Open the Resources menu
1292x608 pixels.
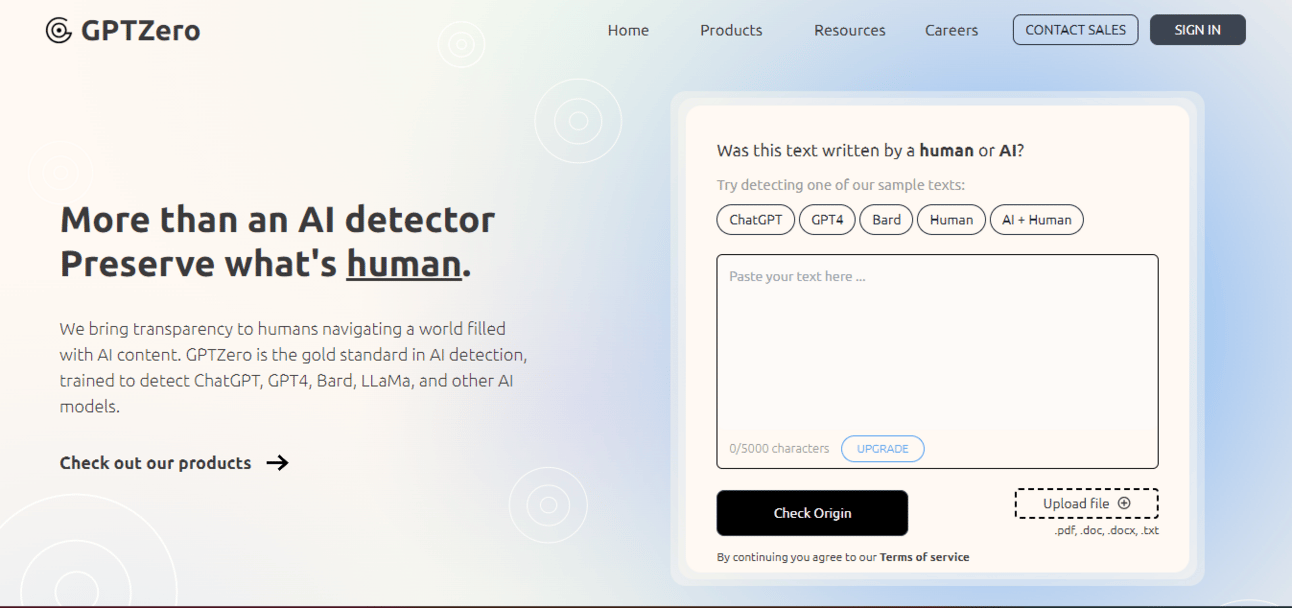(x=849, y=30)
